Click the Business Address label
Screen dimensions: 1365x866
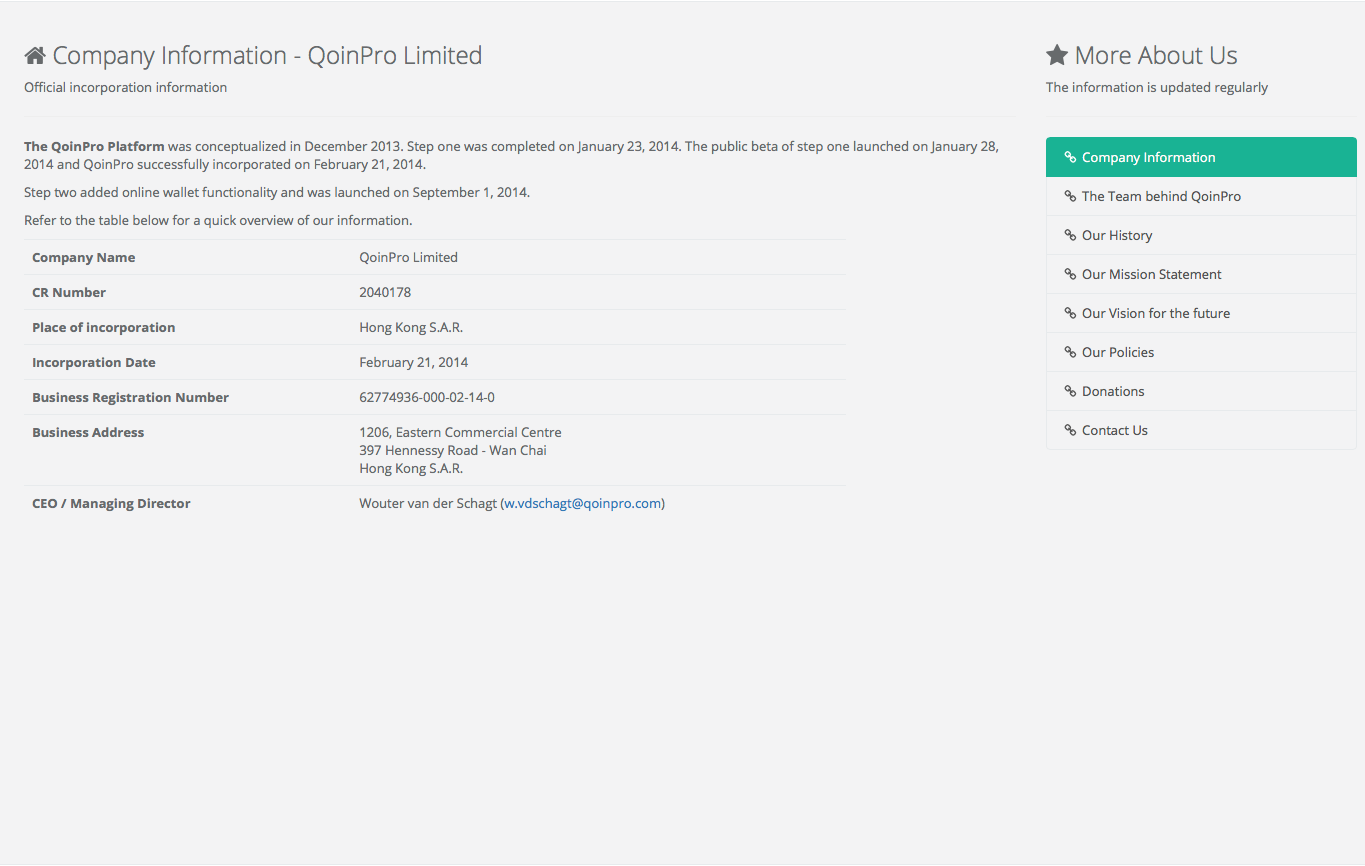coord(88,432)
